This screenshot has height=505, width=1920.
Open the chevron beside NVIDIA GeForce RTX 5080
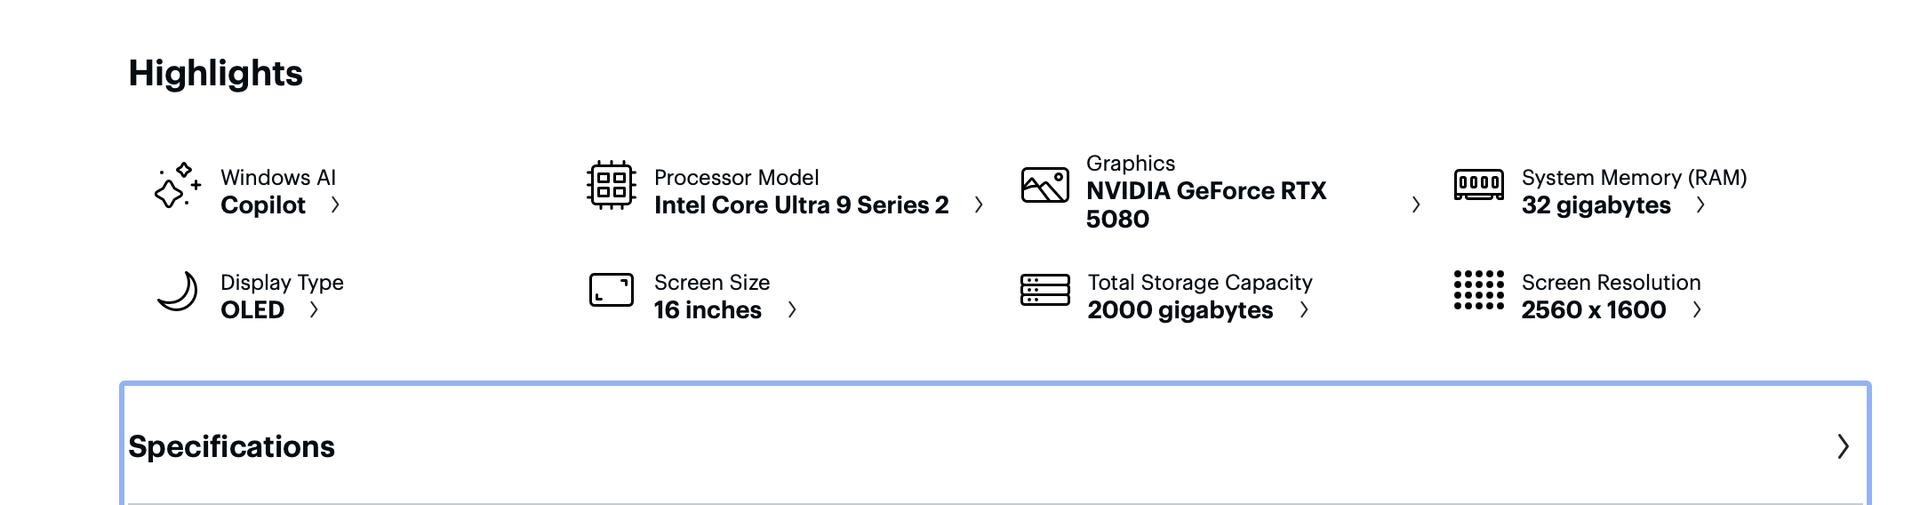tap(1415, 205)
